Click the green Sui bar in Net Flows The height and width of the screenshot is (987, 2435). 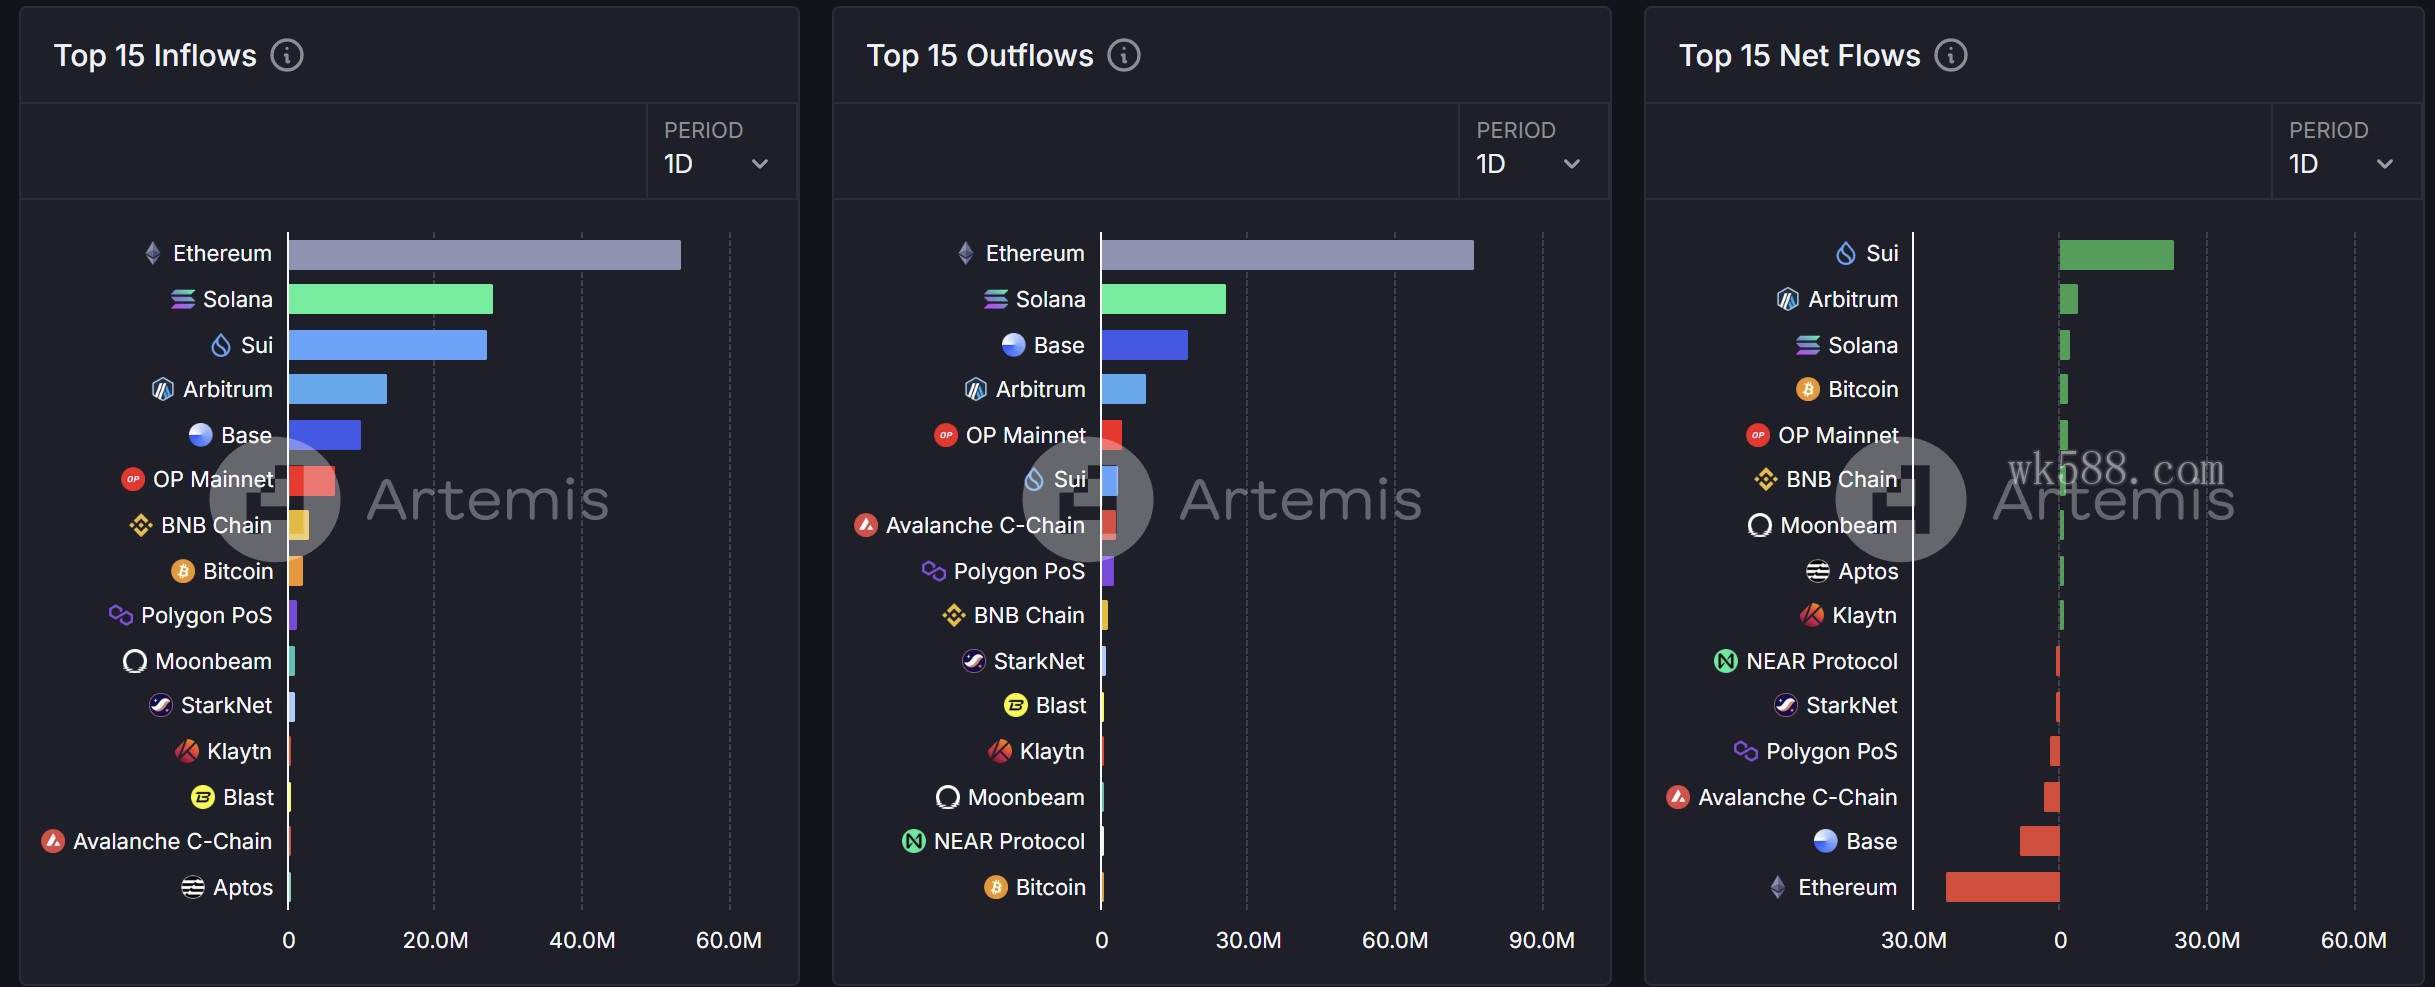point(2116,255)
